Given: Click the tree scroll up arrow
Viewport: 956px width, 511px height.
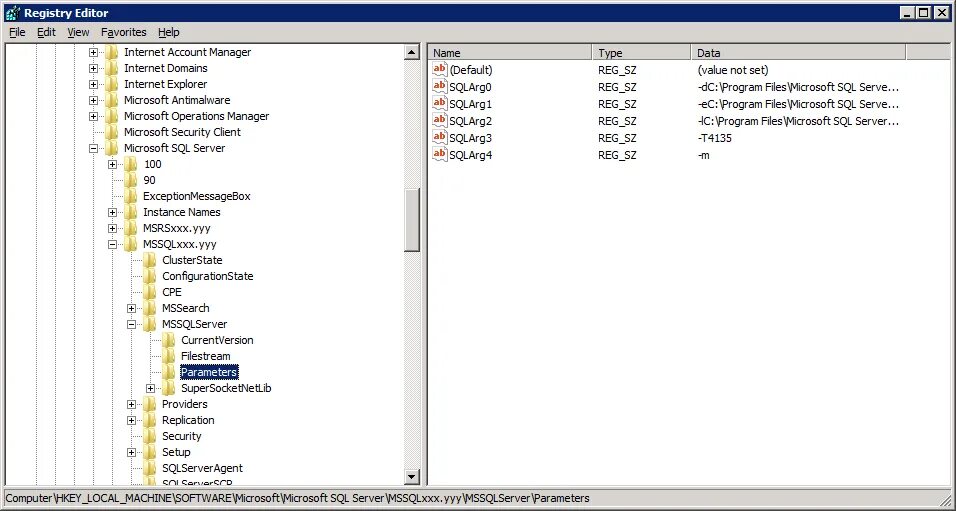Looking at the screenshot, I should (x=412, y=52).
